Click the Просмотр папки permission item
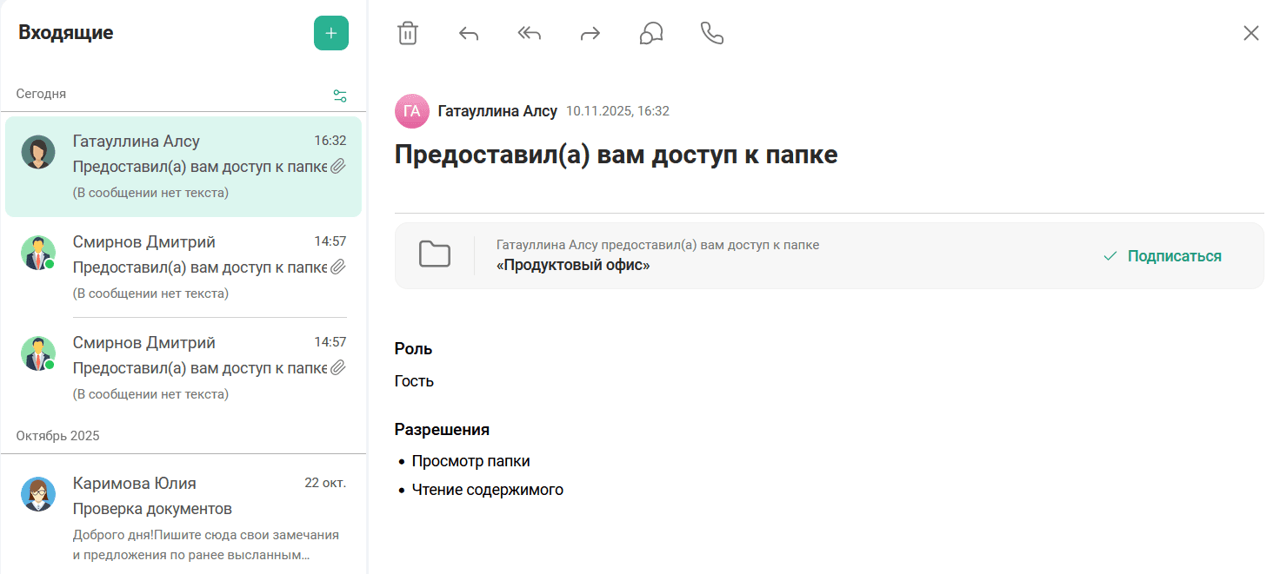Image resolution: width=1280 pixels, height=574 pixels. (x=471, y=461)
